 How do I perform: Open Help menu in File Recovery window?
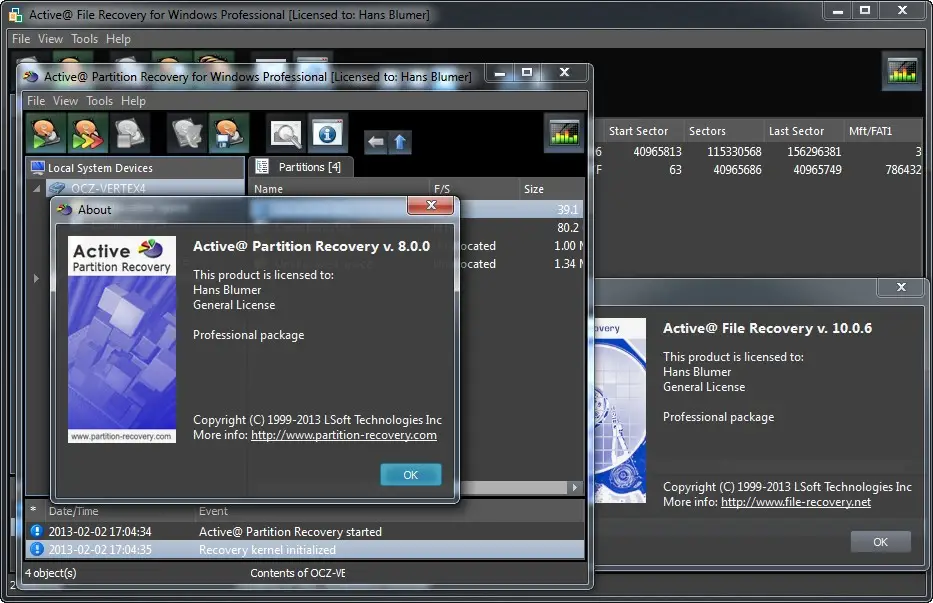pyautogui.click(x=118, y=39)
